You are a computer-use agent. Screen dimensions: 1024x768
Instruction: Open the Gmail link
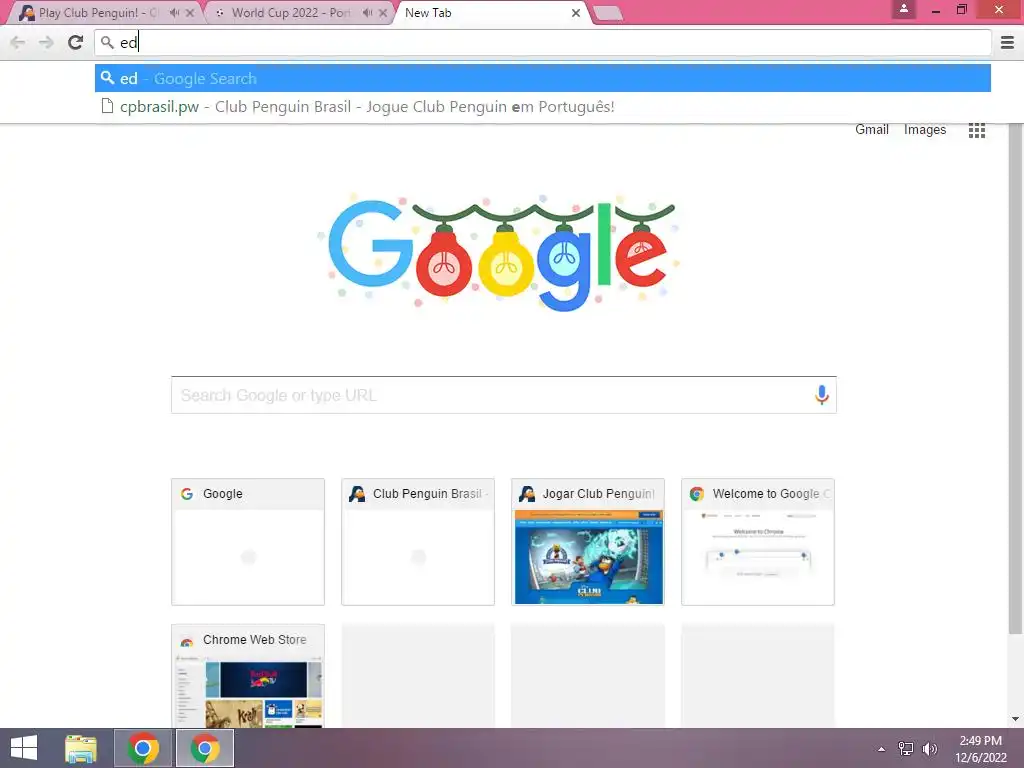pos(871,129)
